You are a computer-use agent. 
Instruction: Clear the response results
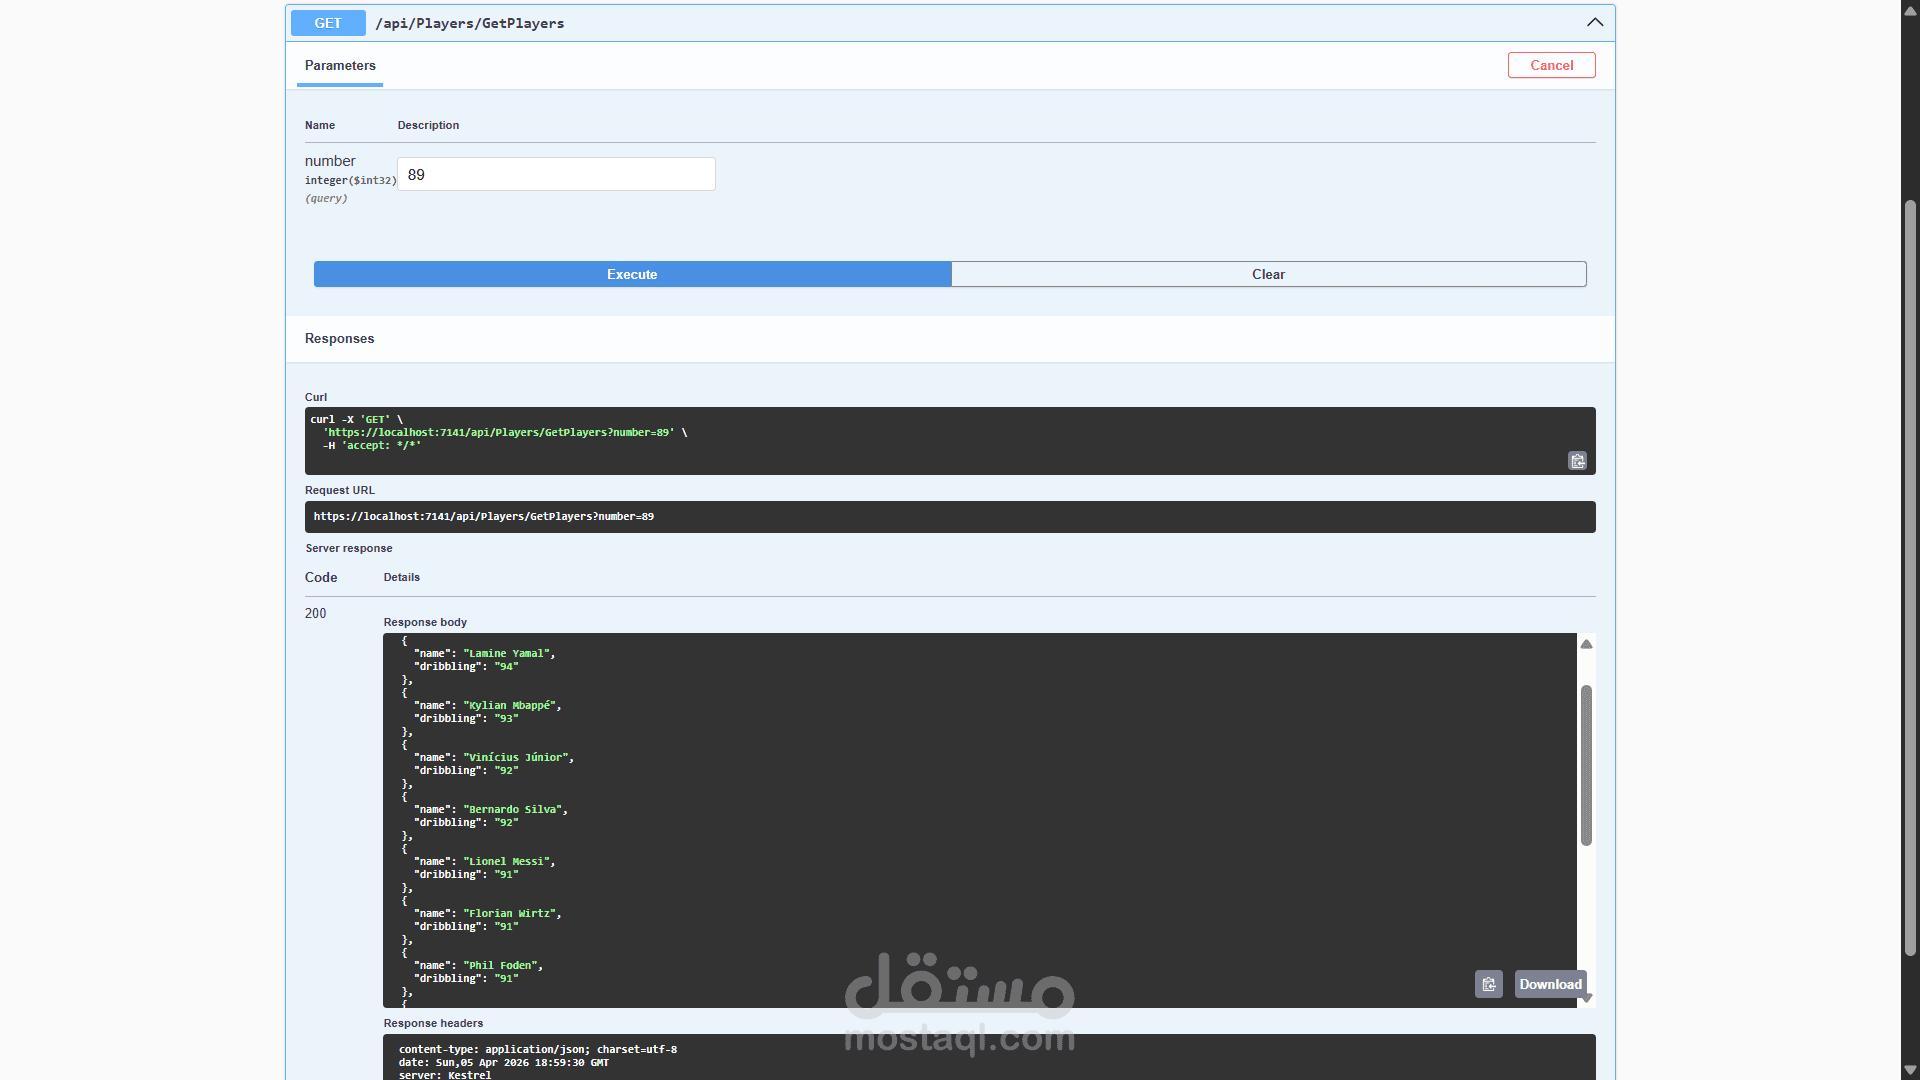(x=1268, y=275)
